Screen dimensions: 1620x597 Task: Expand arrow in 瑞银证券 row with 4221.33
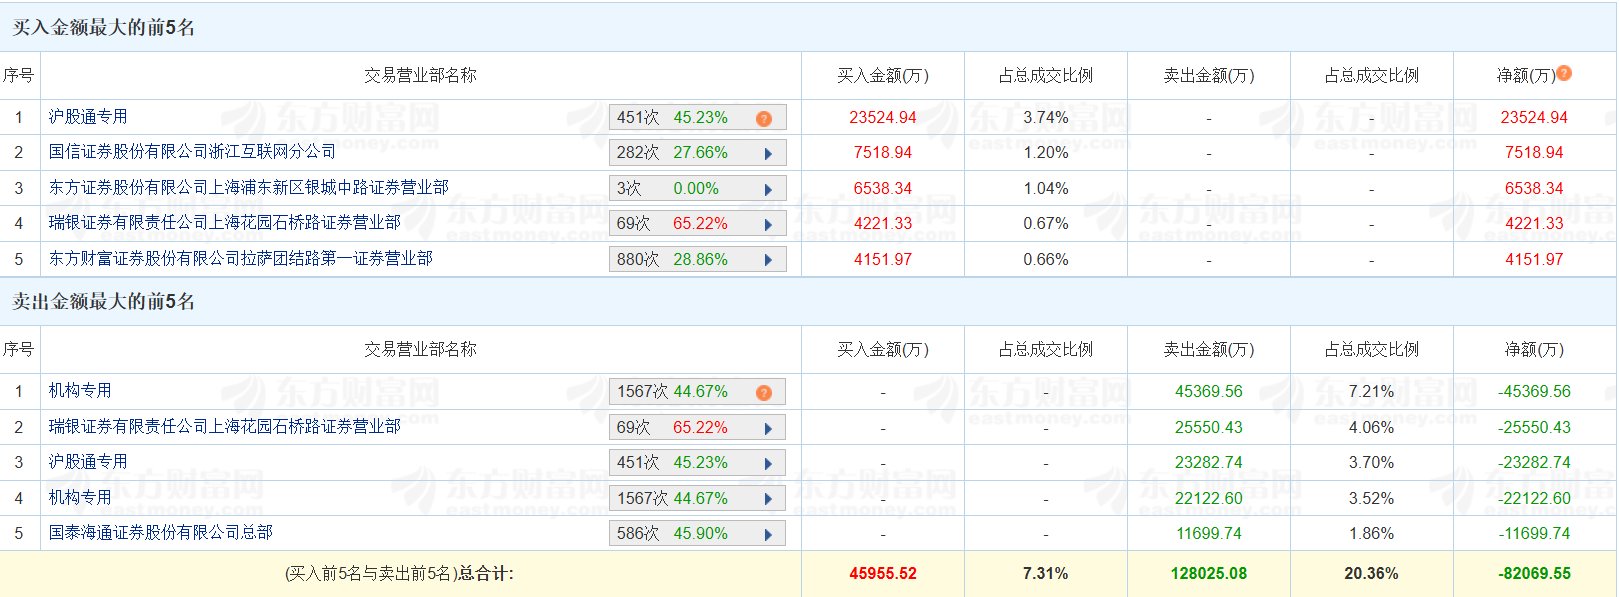[x=768, y=225]
